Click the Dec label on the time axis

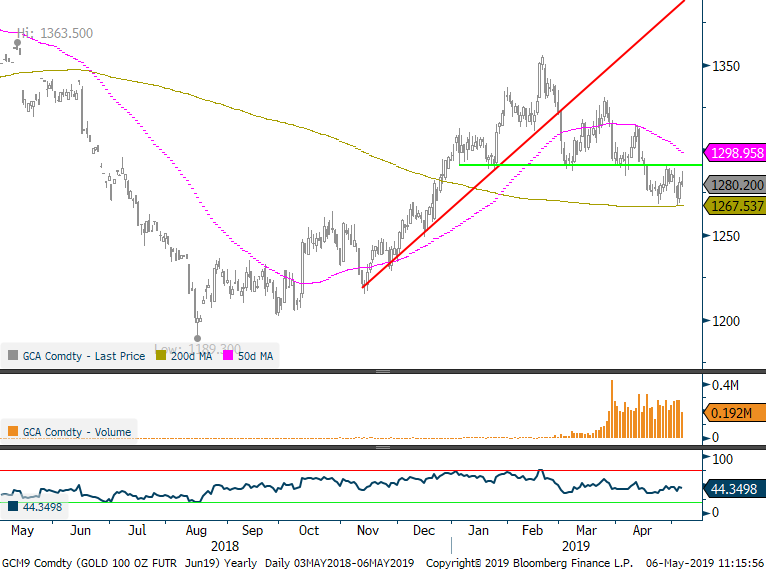(x=424, y=530)
